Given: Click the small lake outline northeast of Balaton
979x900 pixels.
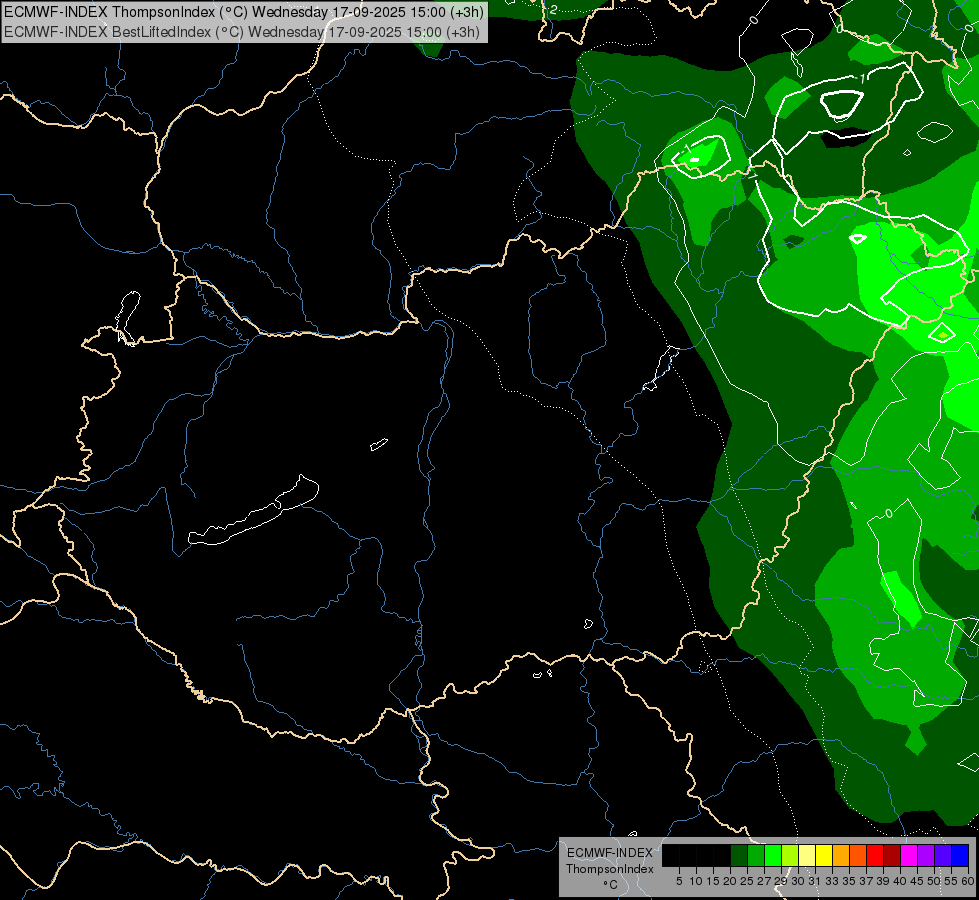Looking at the screenshot, I should [378, 444].
